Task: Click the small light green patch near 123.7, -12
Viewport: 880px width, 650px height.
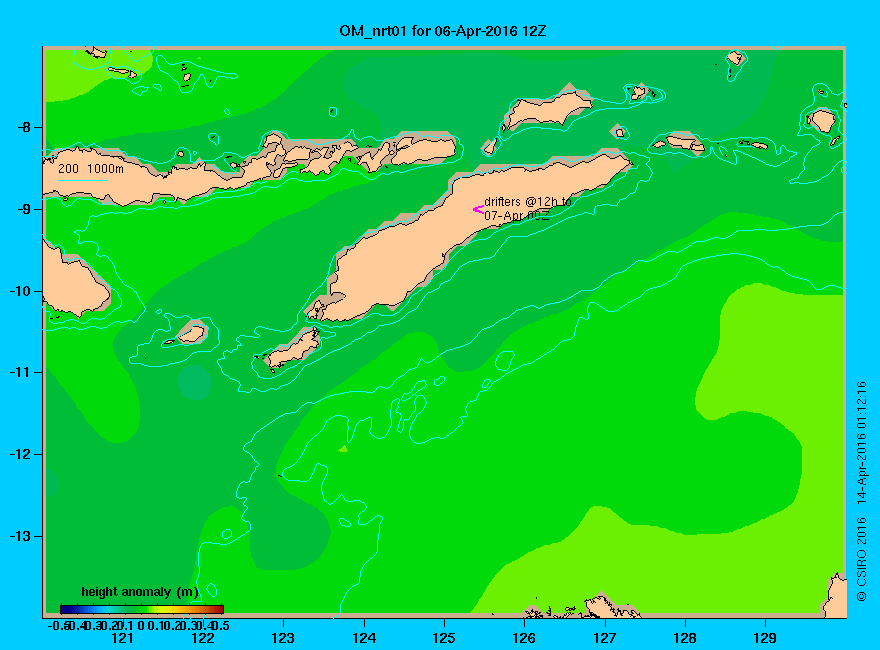Action: pyautogui.click(x=343, y=449)
